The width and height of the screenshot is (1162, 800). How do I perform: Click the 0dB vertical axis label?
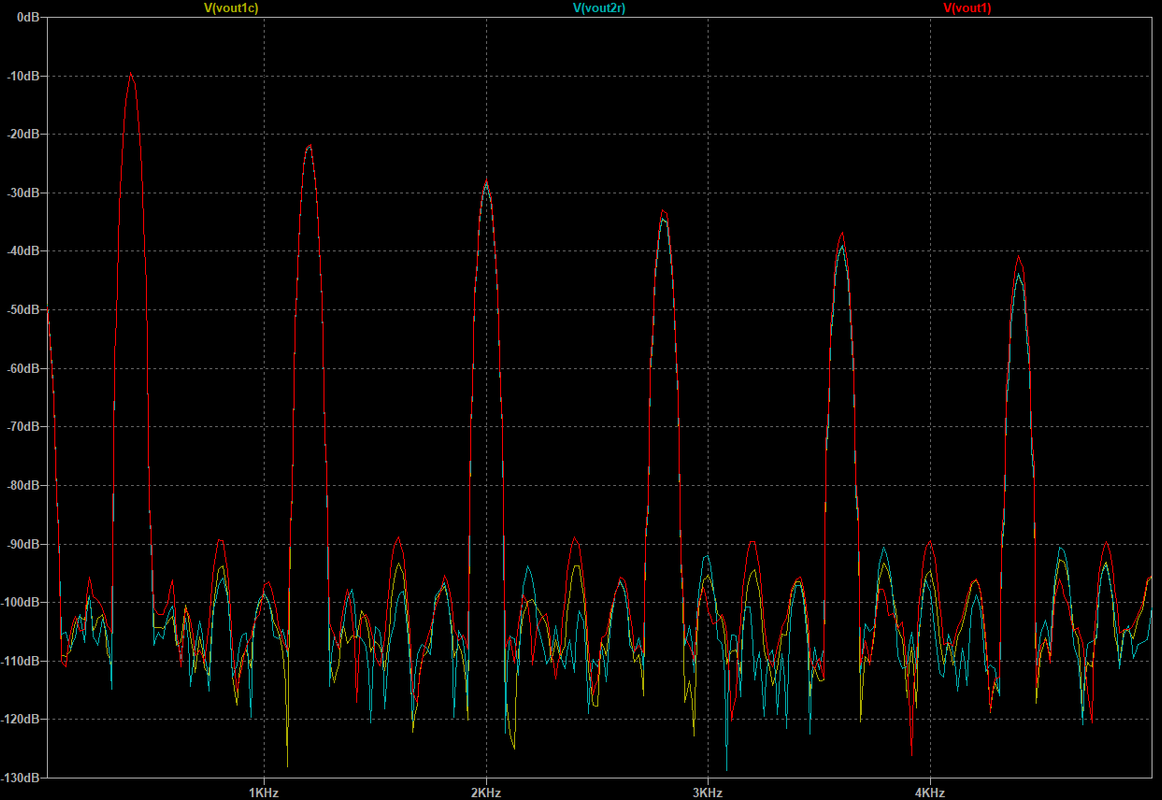(x=28, y=17)
